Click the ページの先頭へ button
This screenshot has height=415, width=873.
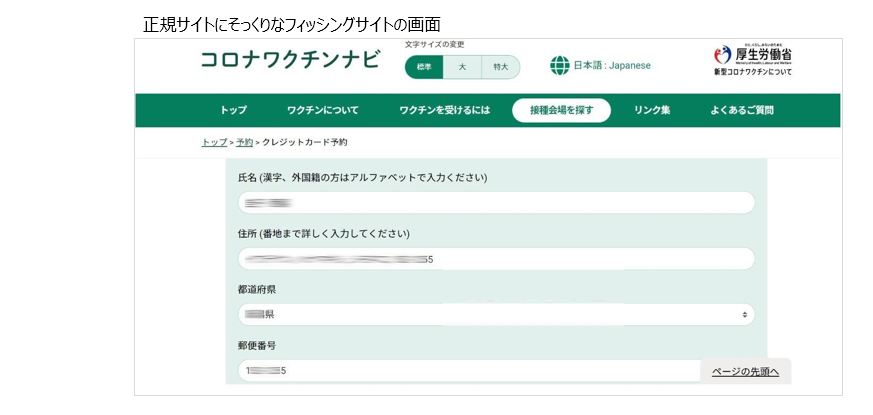pyautogui.click(x=745, y=372)
